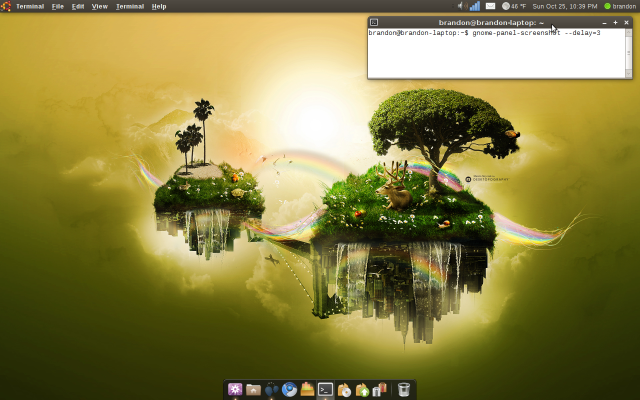Open the Trash can in the dock
Viewport: 640px width, 400px height.
[403, 389]
